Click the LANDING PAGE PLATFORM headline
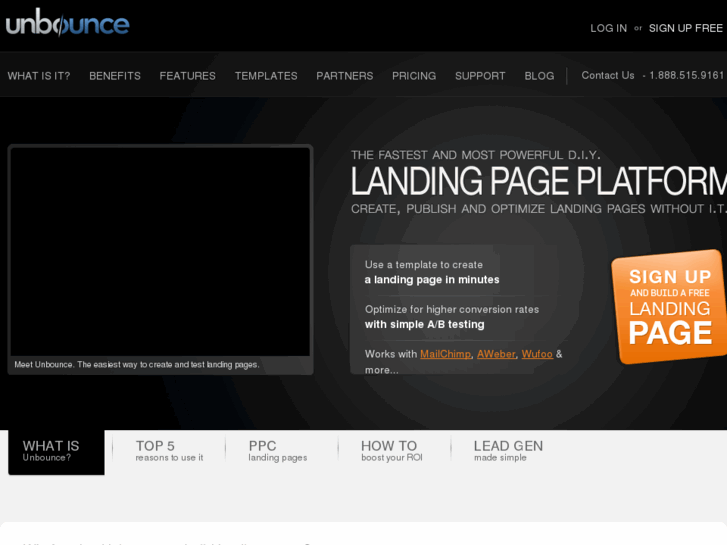This screenshot has width=727, height=545. [539, 181]
